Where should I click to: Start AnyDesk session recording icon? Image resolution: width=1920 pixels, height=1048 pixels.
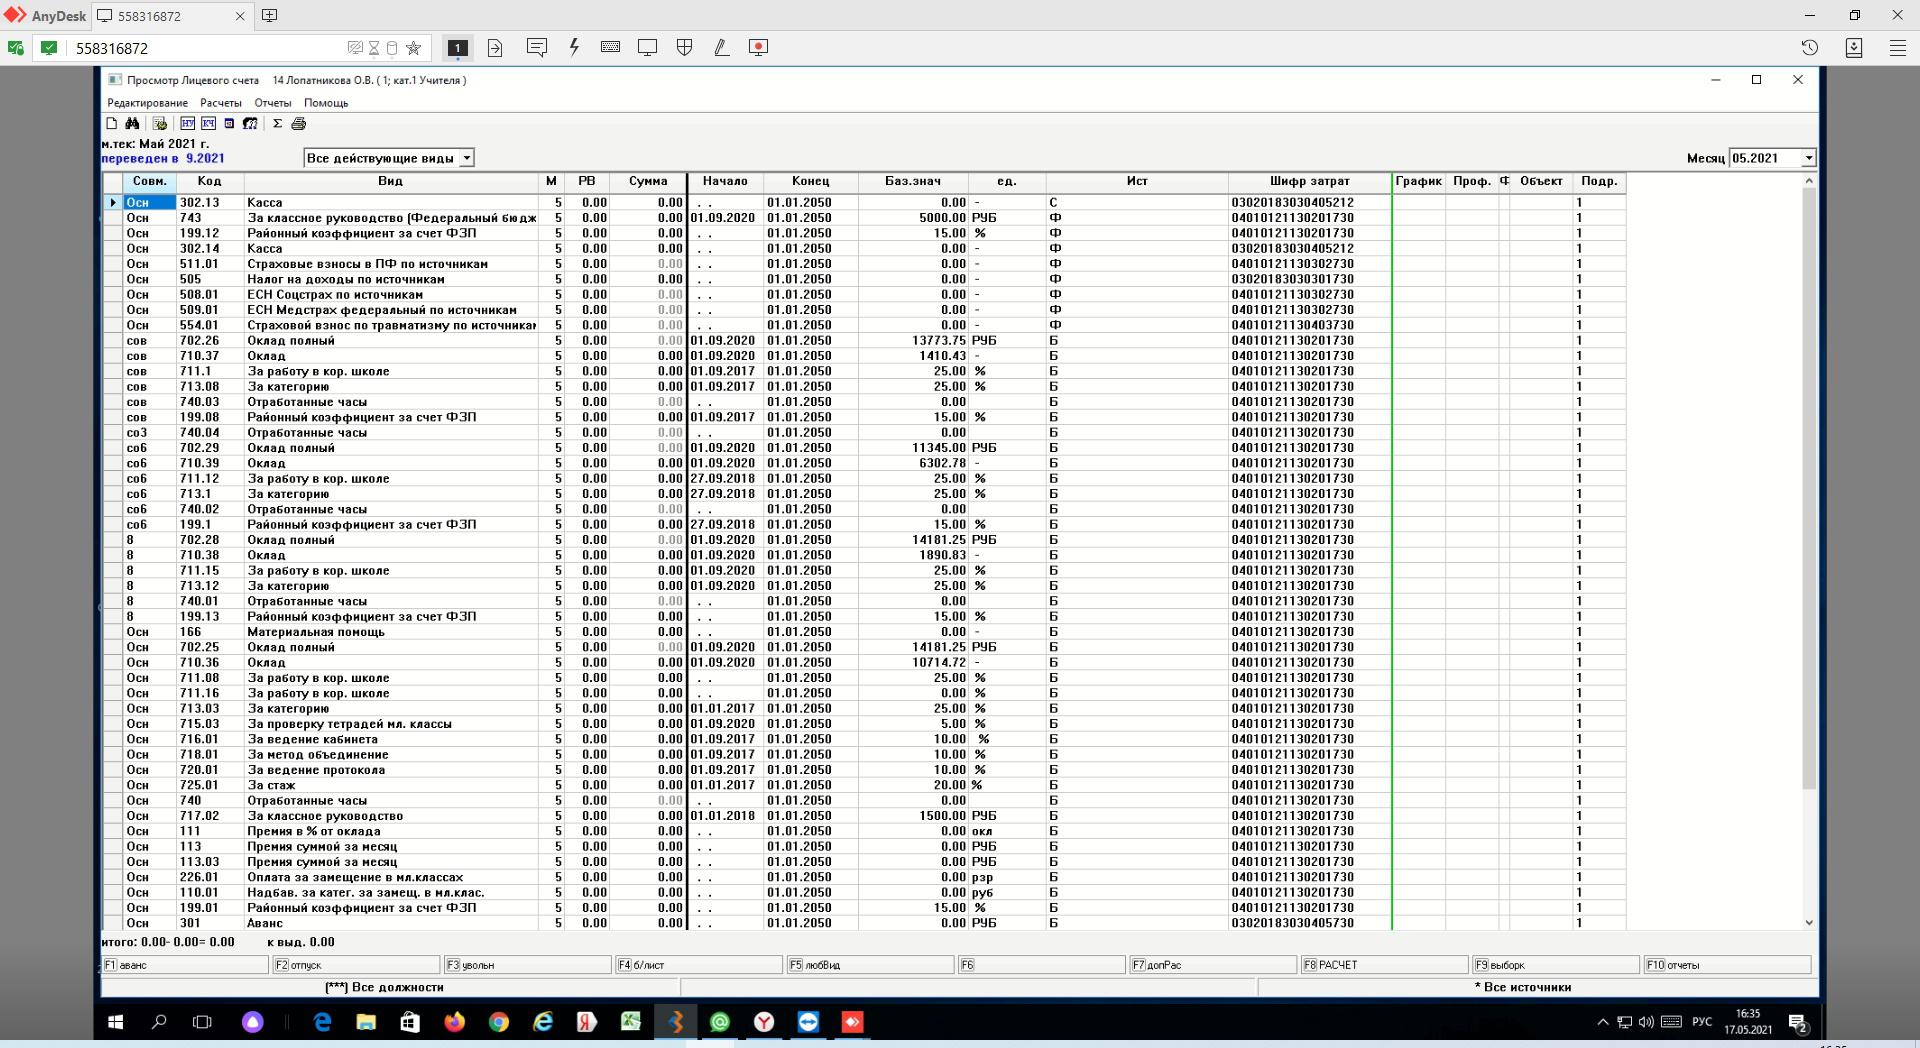pos(758,47)
